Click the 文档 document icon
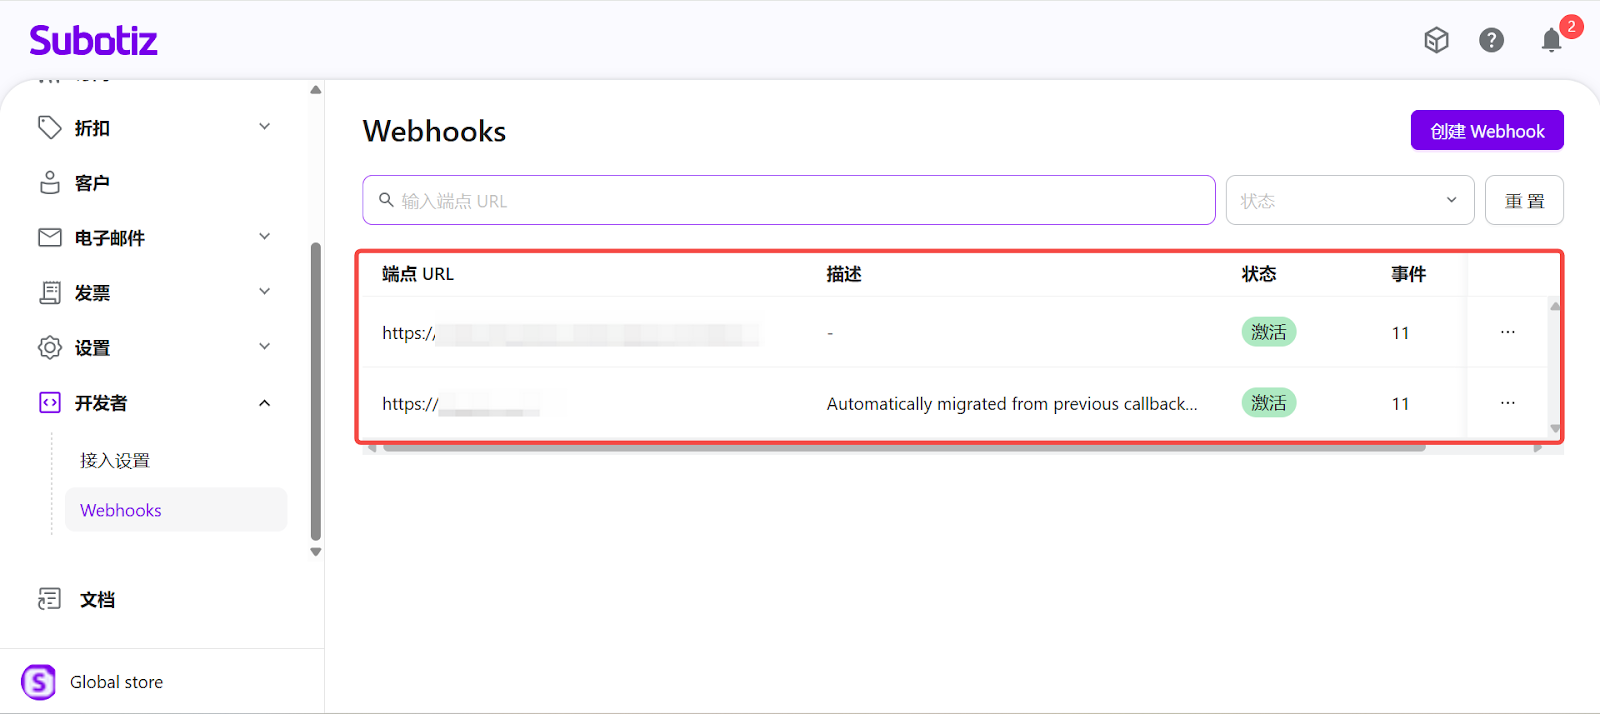1600x714 pixels. coord(49,599)
